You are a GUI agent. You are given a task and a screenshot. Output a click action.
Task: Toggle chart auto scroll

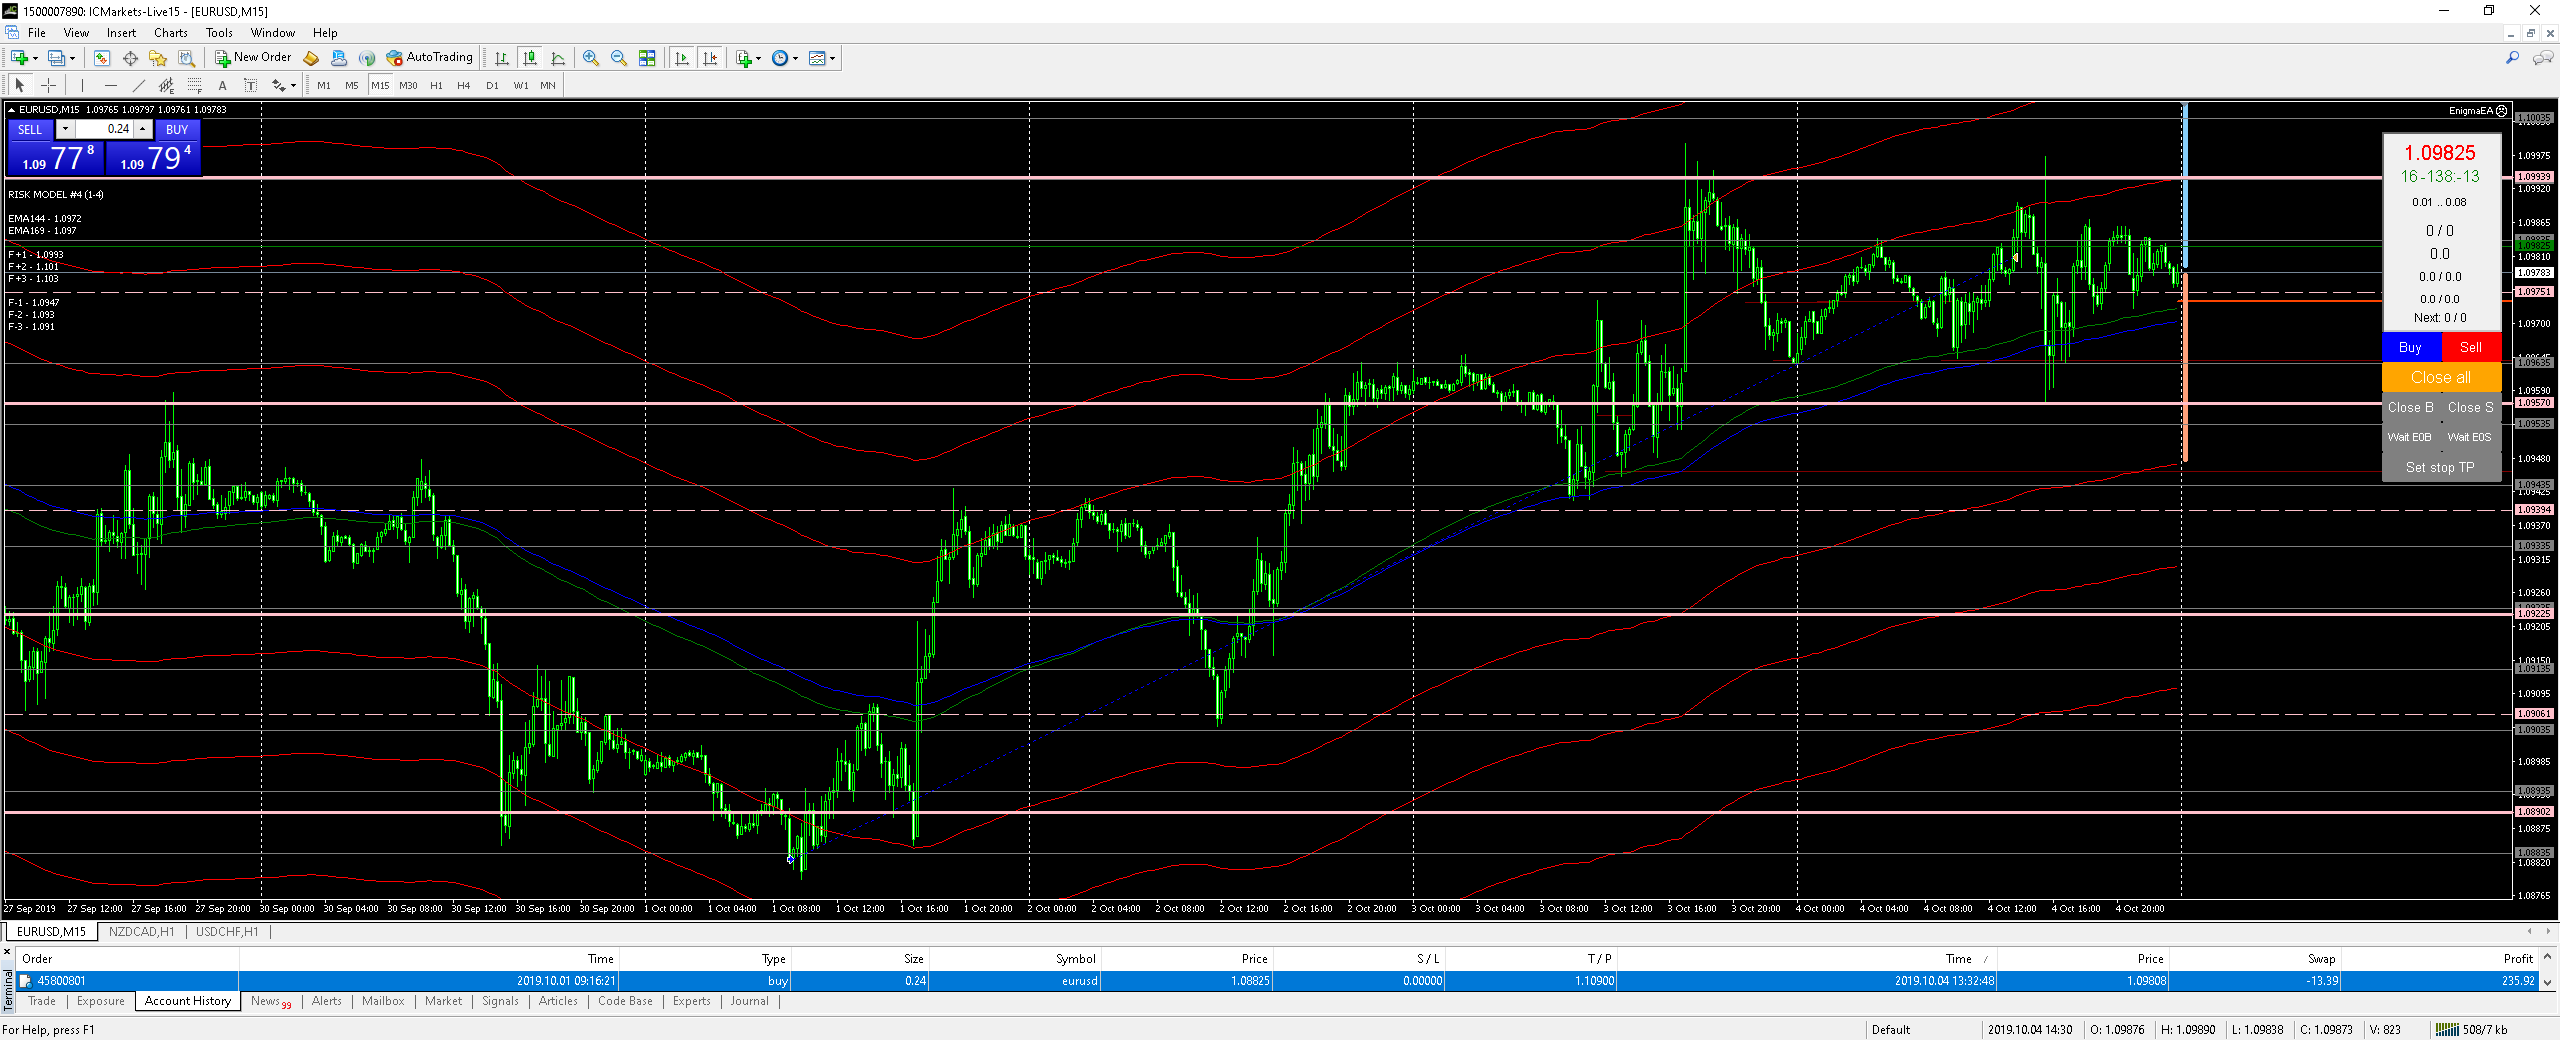click(682, 58)
